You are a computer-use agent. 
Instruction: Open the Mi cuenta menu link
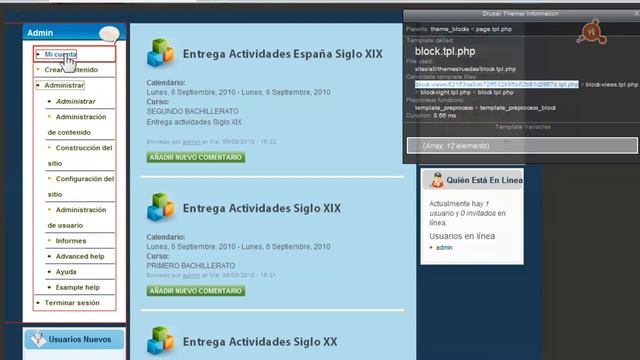point(60,54)
